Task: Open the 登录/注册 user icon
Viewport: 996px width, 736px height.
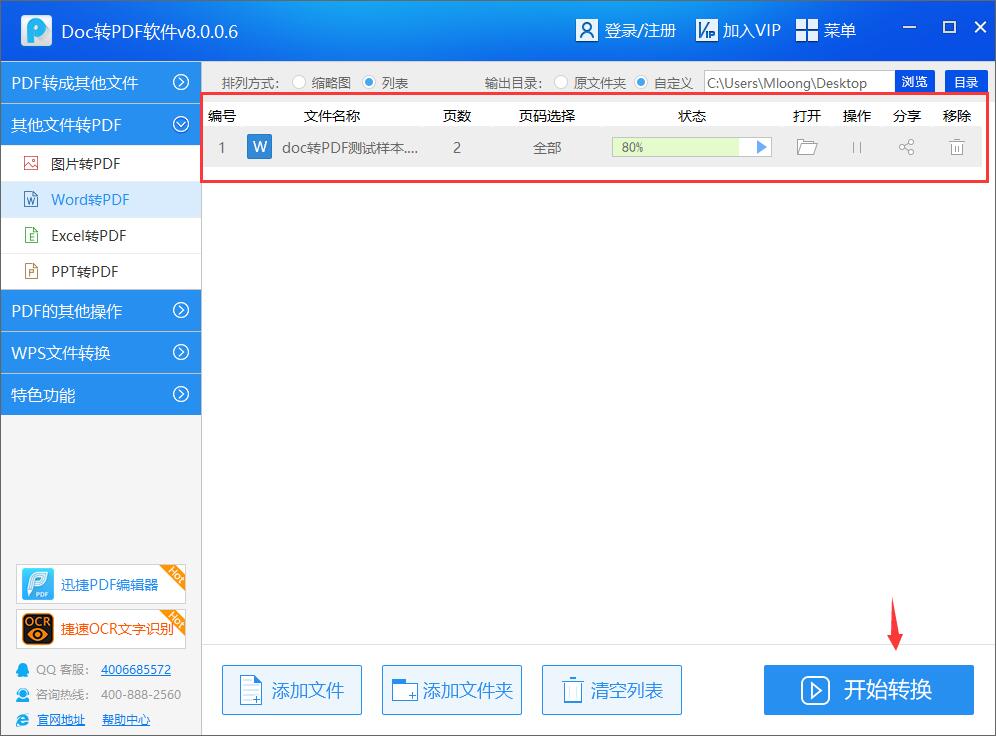Action: (x=587, y=30)
